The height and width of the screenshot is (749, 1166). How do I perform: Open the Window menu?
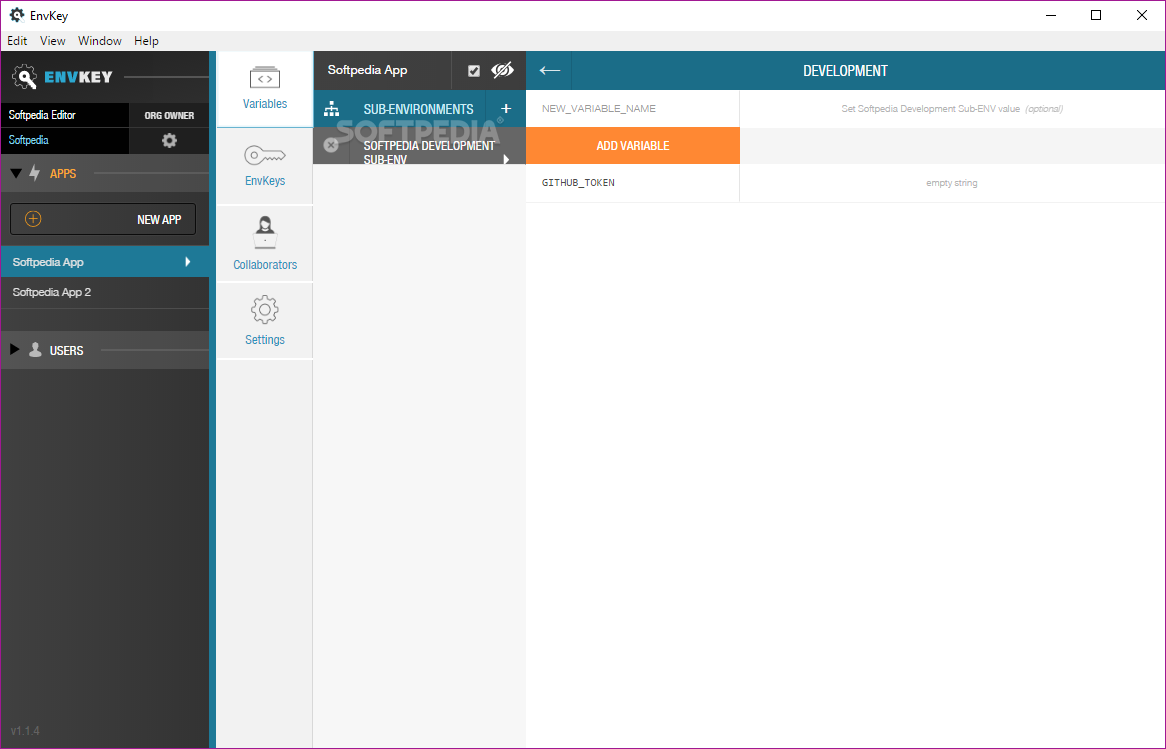[x=100, y=41]
